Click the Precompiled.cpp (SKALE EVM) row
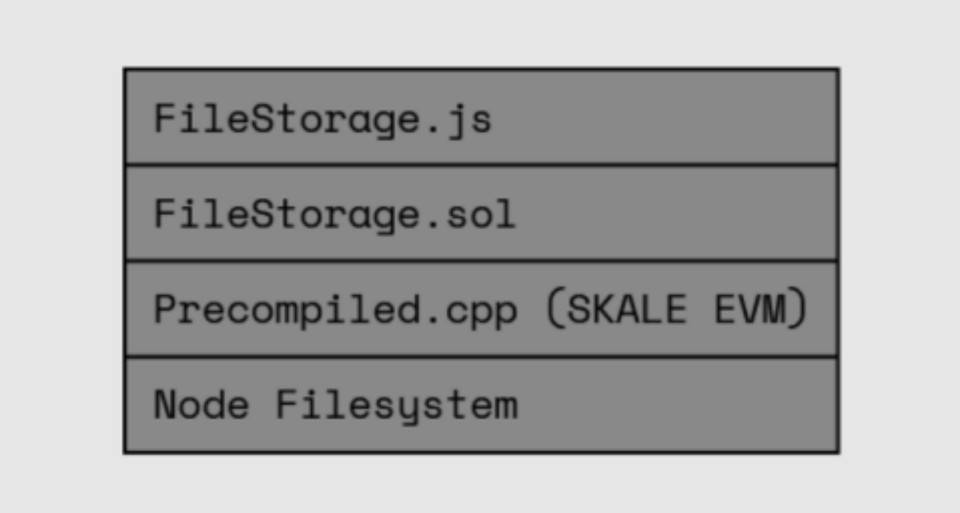Screen dimensions: 960x513 pyautogui.click(x=481, y=309)
